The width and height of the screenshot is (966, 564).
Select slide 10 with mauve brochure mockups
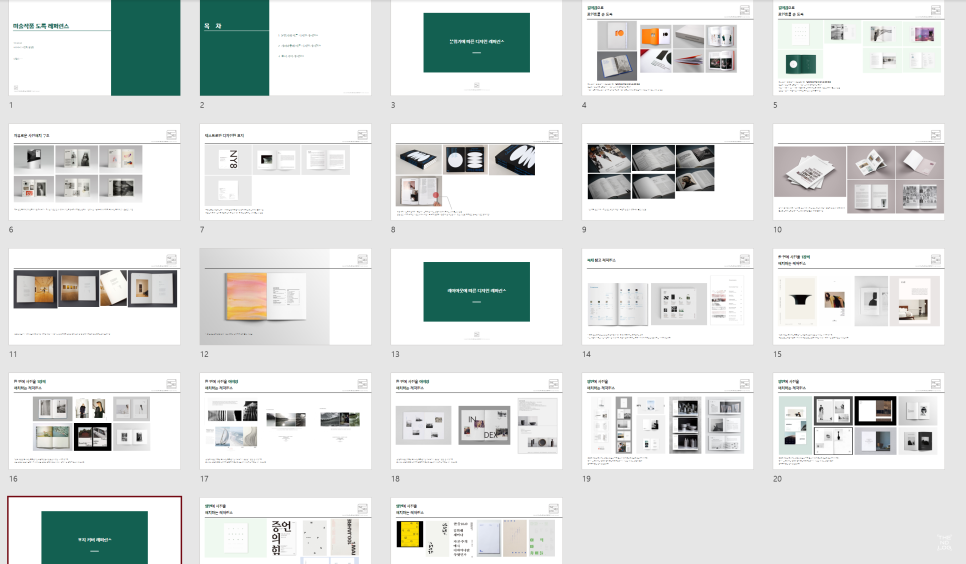tap(858, 172)
